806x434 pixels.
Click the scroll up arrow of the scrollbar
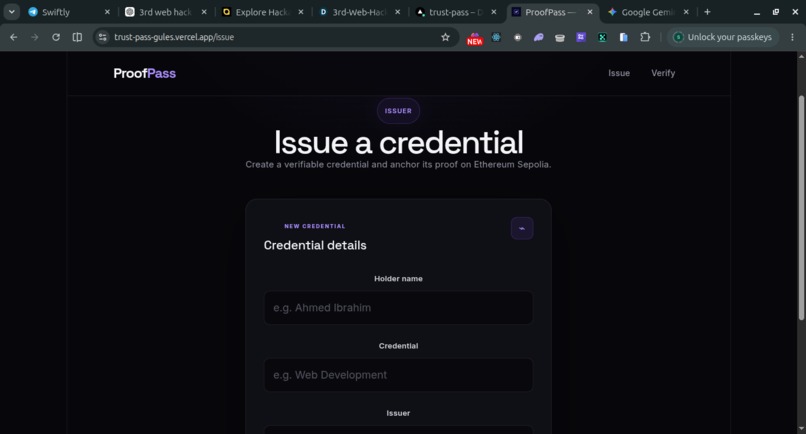click(x=801, y=56)
